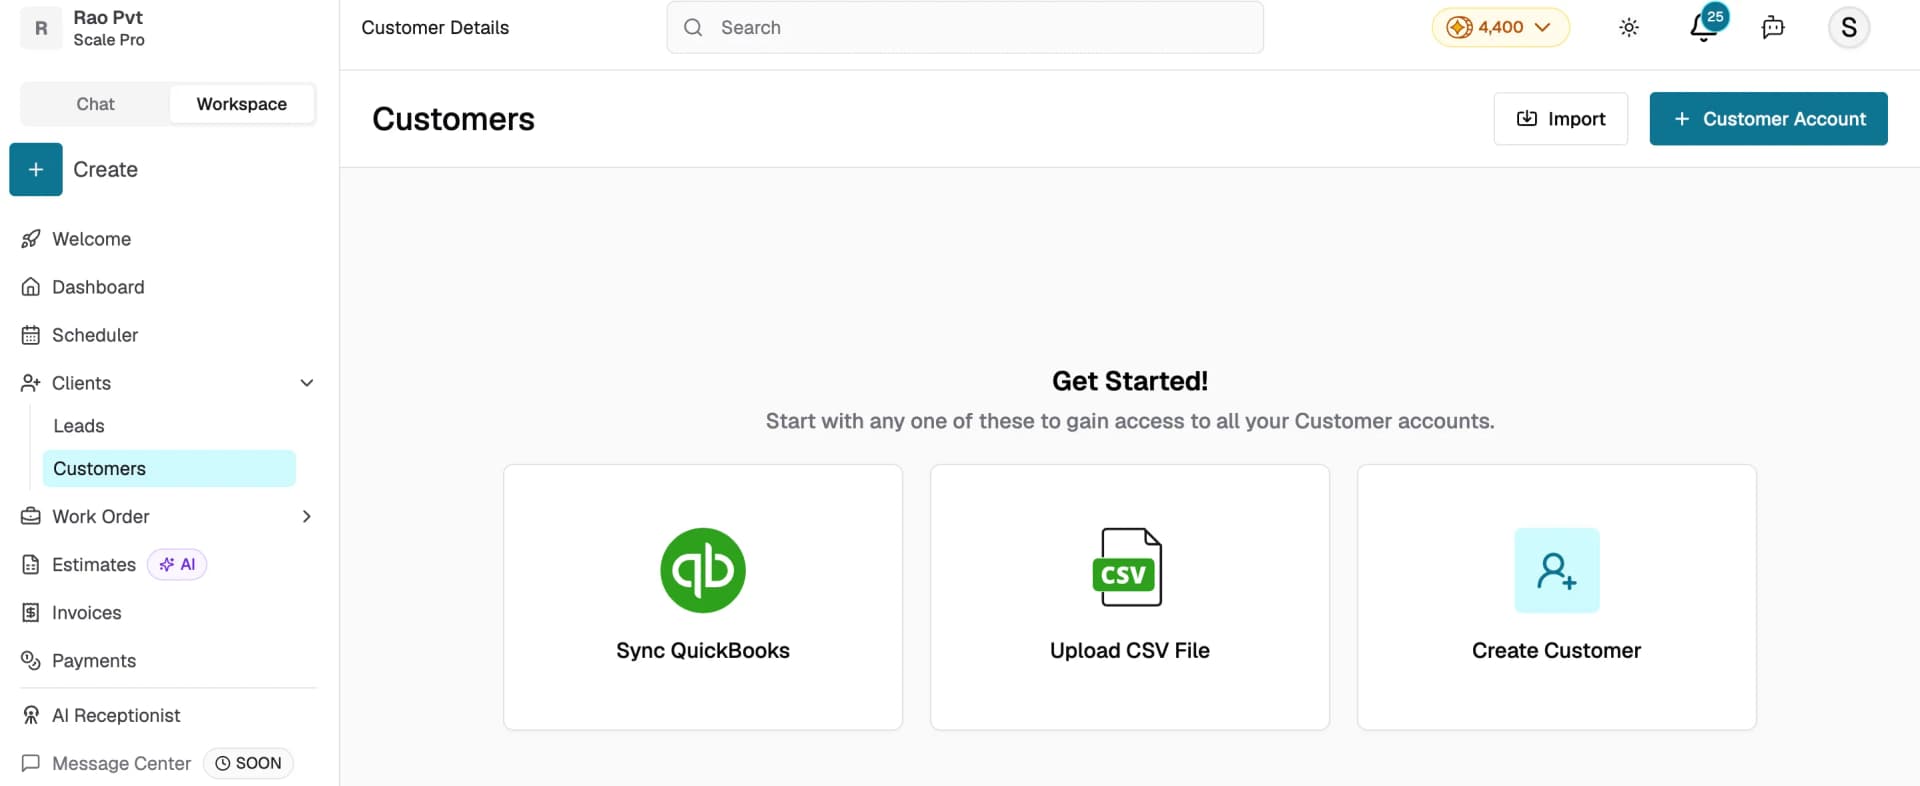Image resolution: width=1920 pixels, height=786 pixels.
Task: Open the S user avatar menu
Action: 1849,28
